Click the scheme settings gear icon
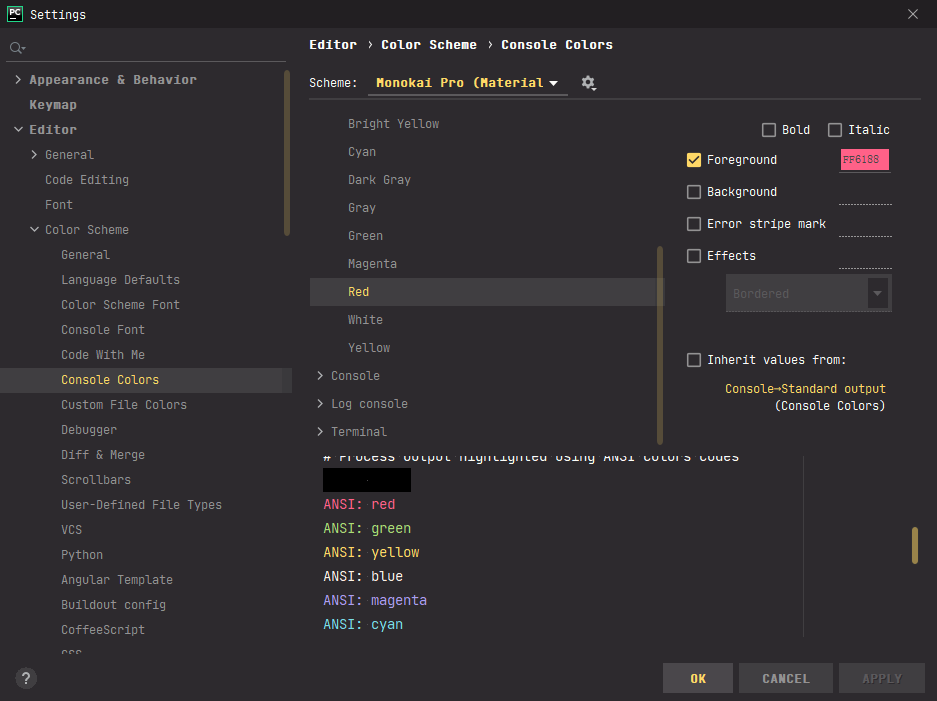Screen dimensions: 937x701 588,83
